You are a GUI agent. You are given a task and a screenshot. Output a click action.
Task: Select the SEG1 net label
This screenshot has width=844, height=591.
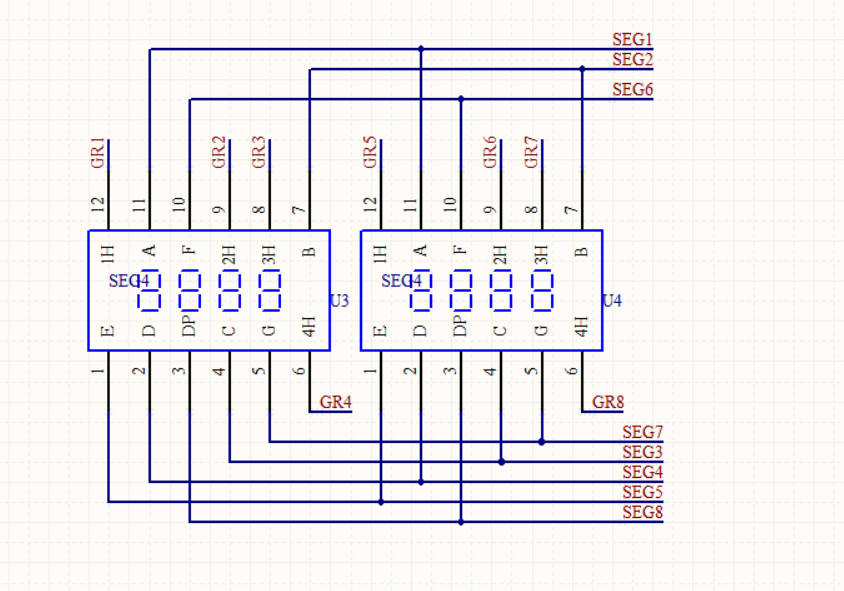point(632,39)
